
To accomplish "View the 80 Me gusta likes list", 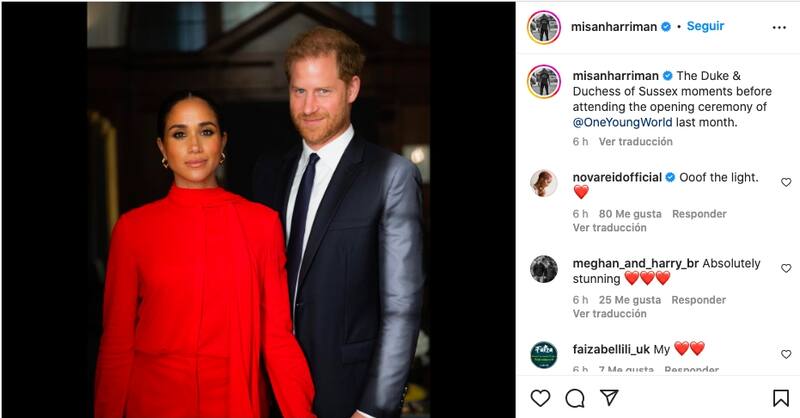I will point(630,214).
